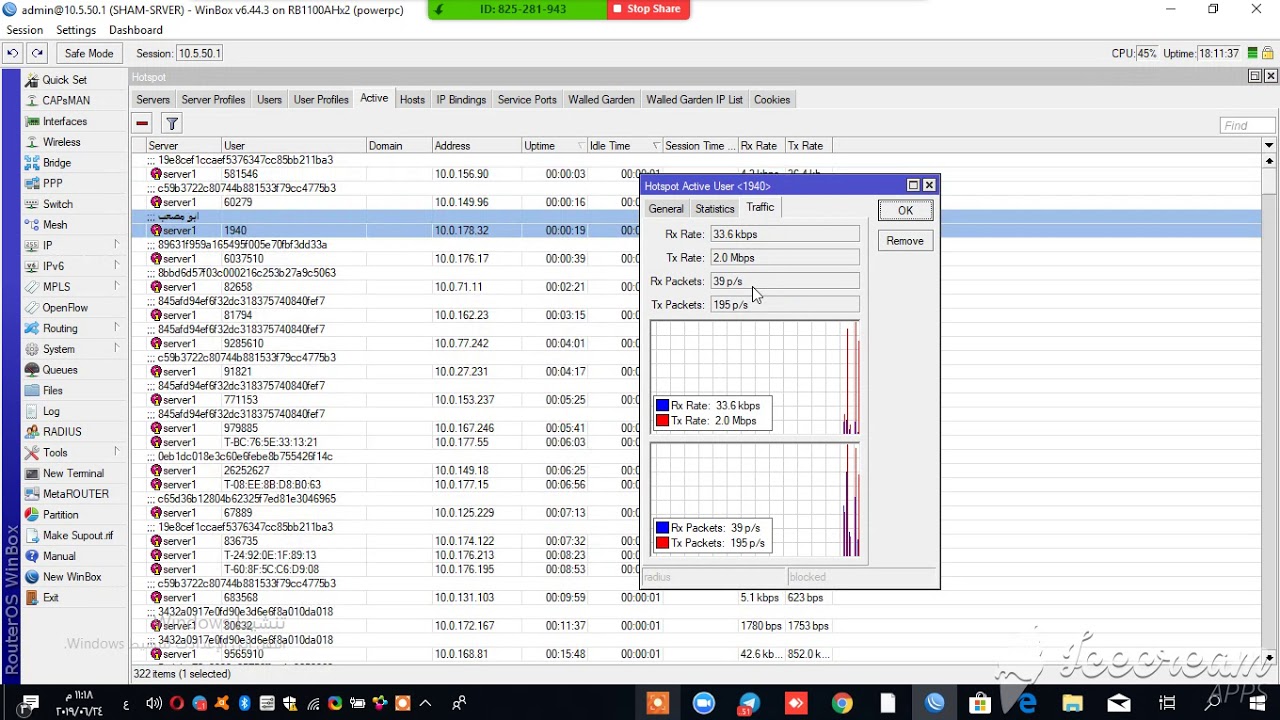Switch to the User Profiles tab
Screen dimensions: 1280x720
[x=321, y=100]
